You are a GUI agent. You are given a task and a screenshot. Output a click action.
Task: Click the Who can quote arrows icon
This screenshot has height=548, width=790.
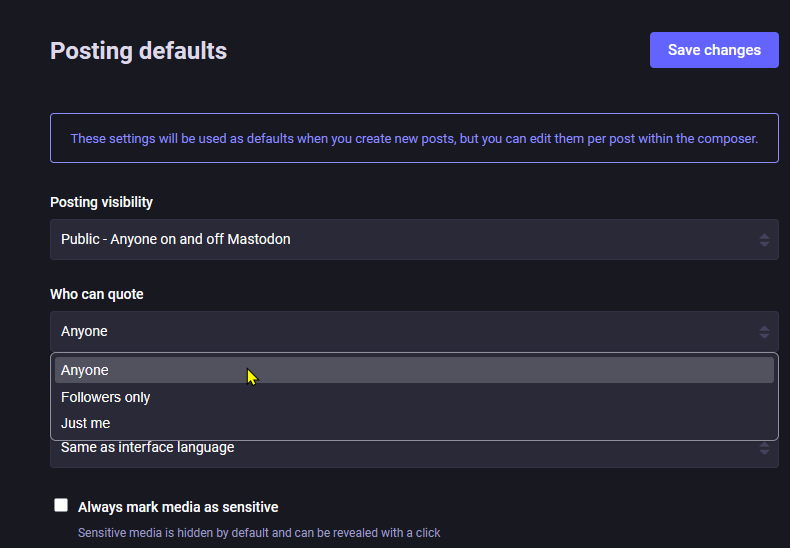point(764,332)
